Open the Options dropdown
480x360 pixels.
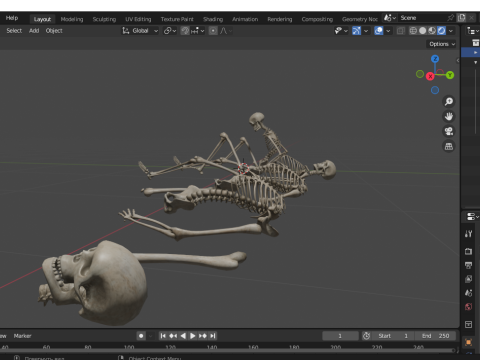pos(442,44)
